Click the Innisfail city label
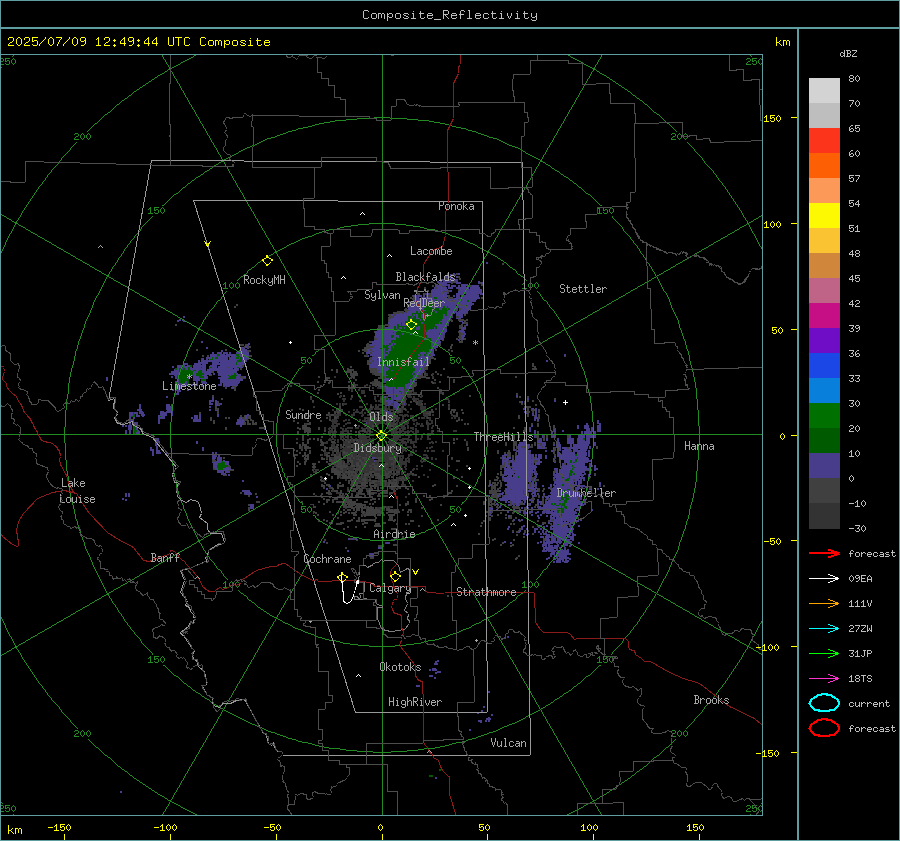 (403, 362)
